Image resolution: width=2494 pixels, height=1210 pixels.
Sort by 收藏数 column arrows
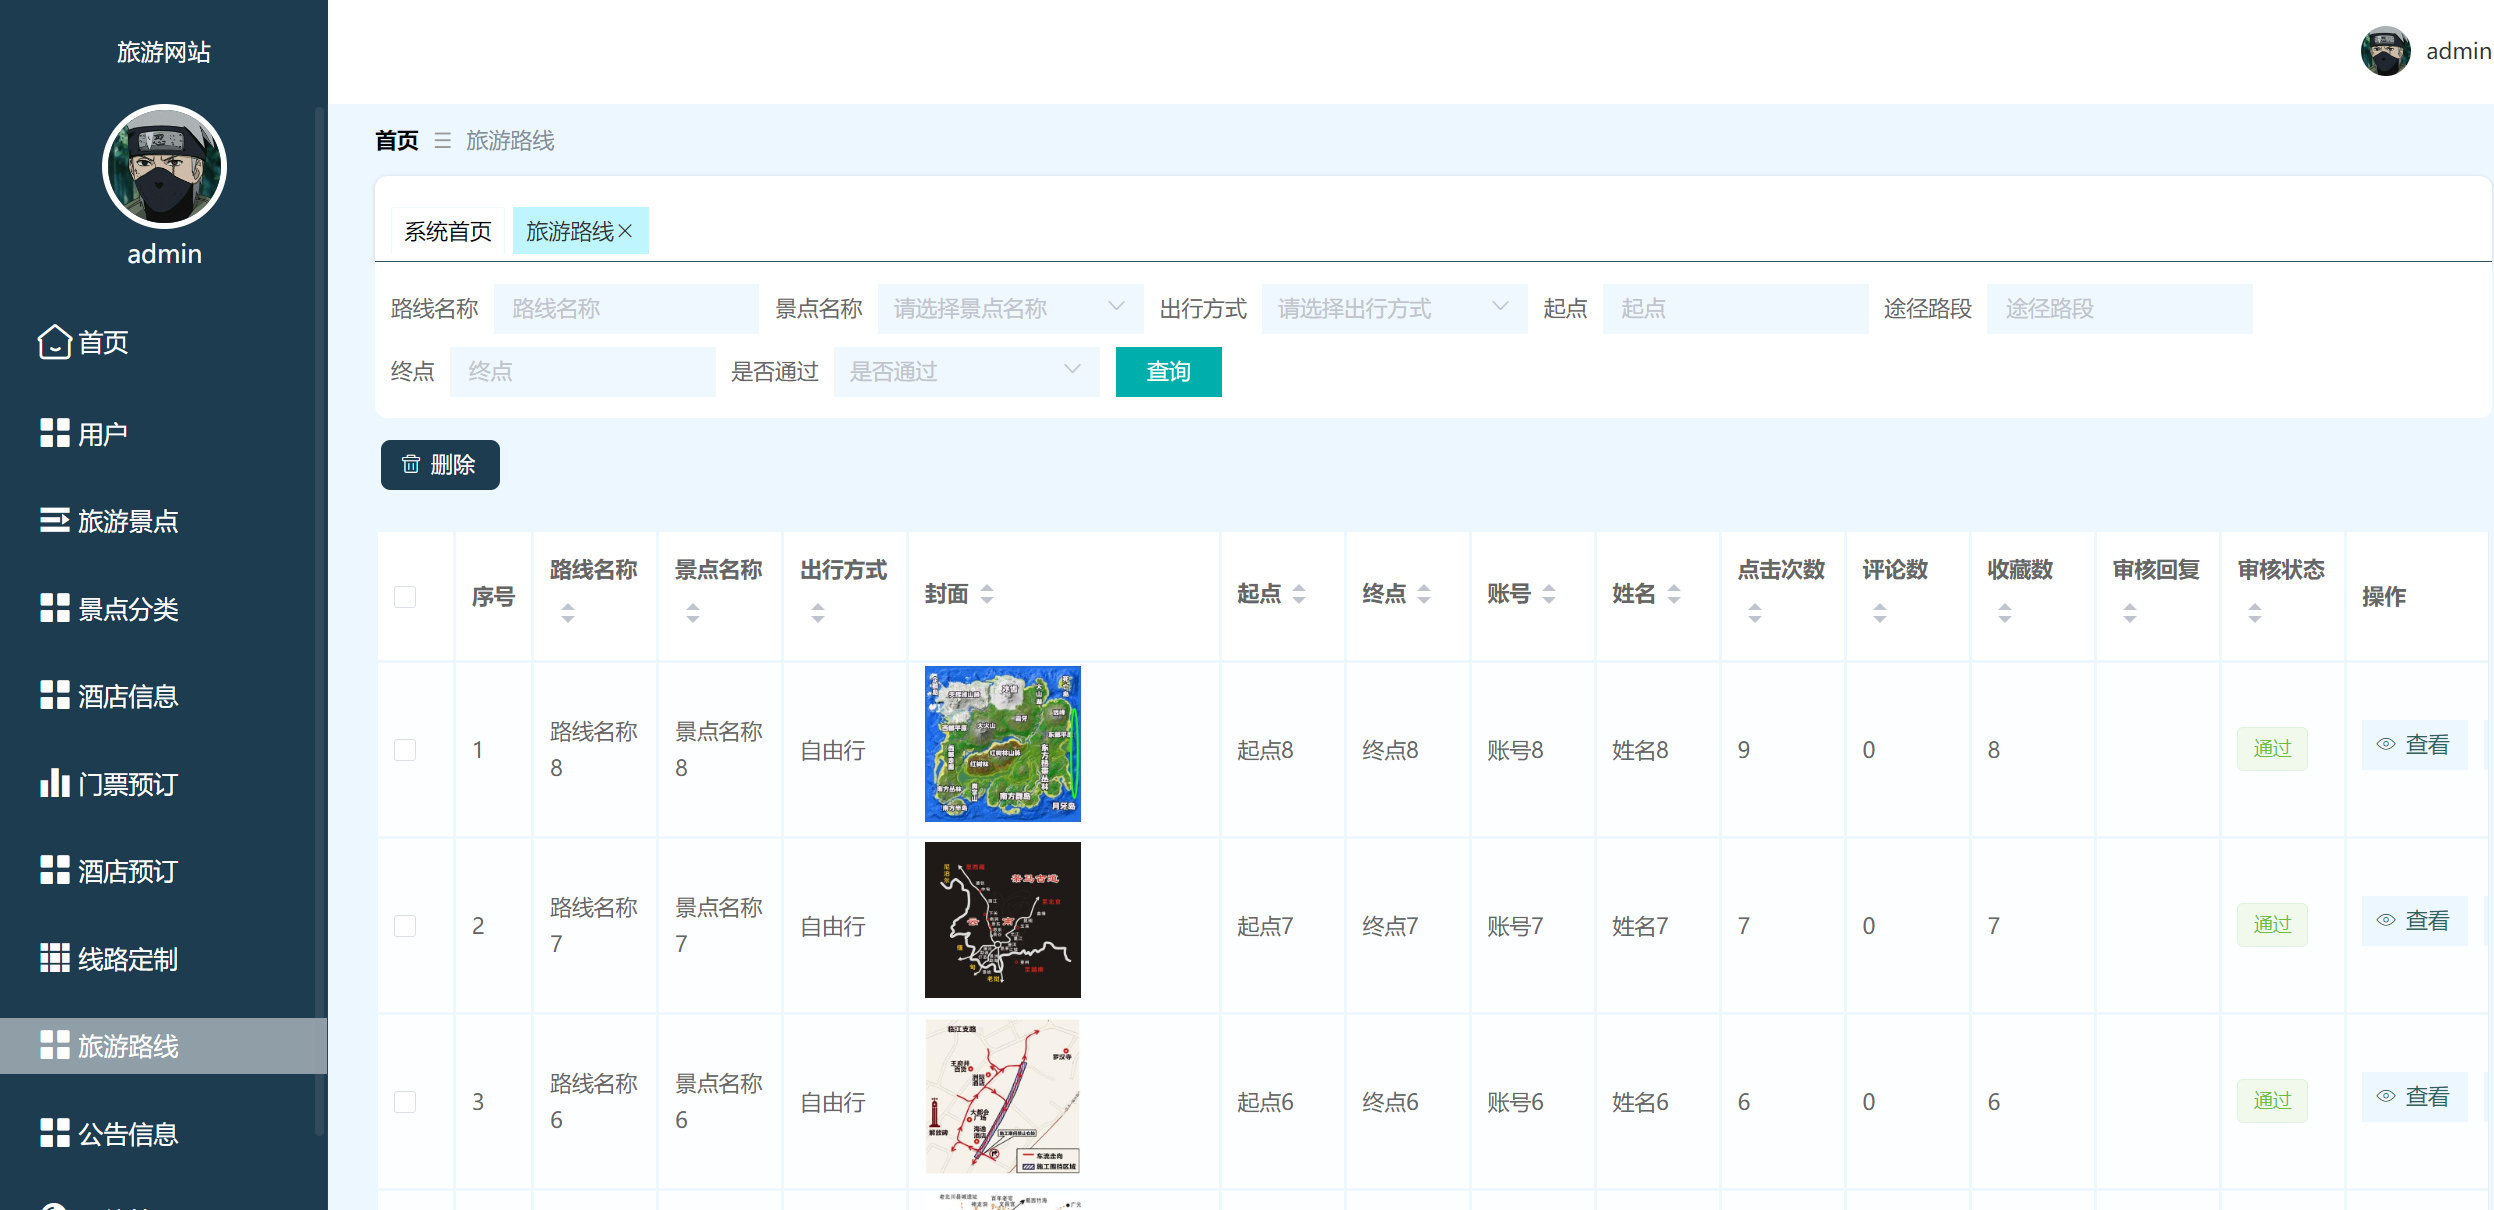[x=2005, y=613]
